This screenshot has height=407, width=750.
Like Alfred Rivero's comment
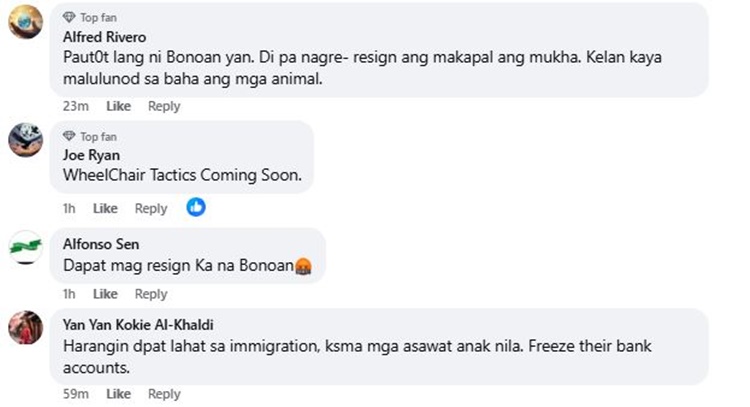pos(119,106)
